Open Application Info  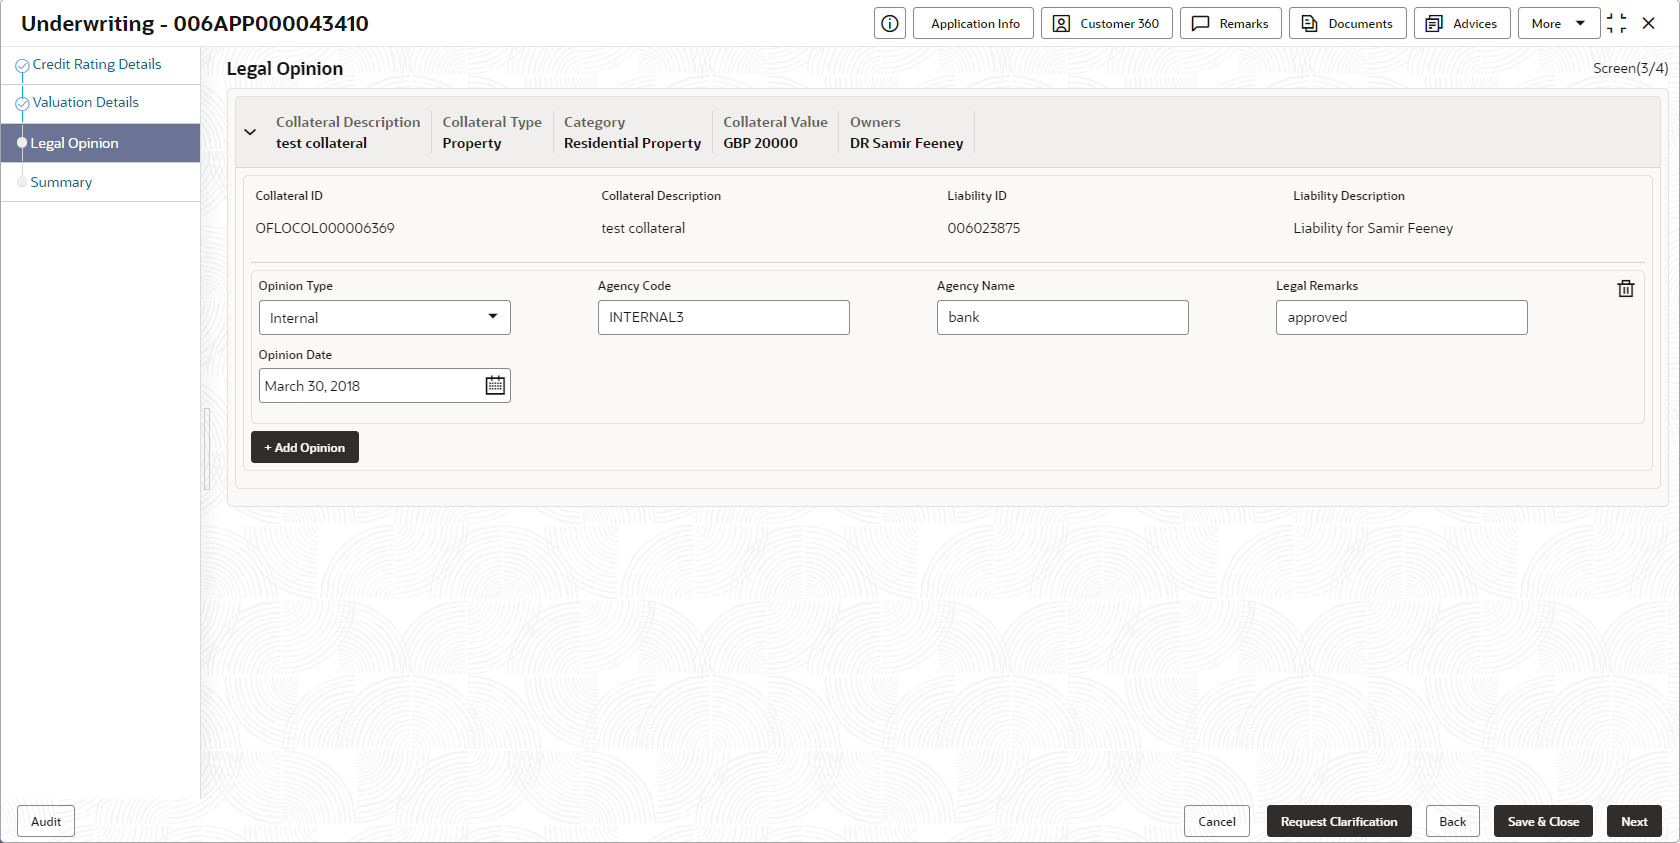[974, 23]
